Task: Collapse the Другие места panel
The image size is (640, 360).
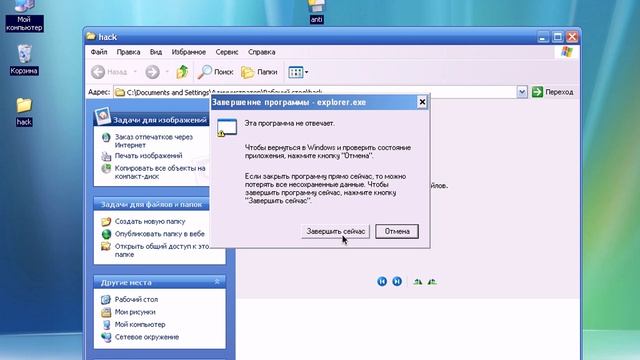Action: [160, 282]
